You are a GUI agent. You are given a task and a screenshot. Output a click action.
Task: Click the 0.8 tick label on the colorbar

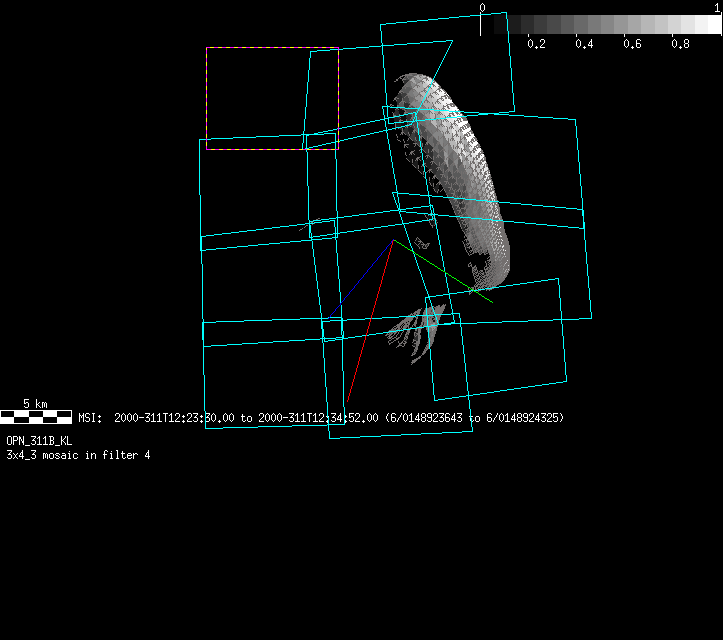tap(680, 44)
